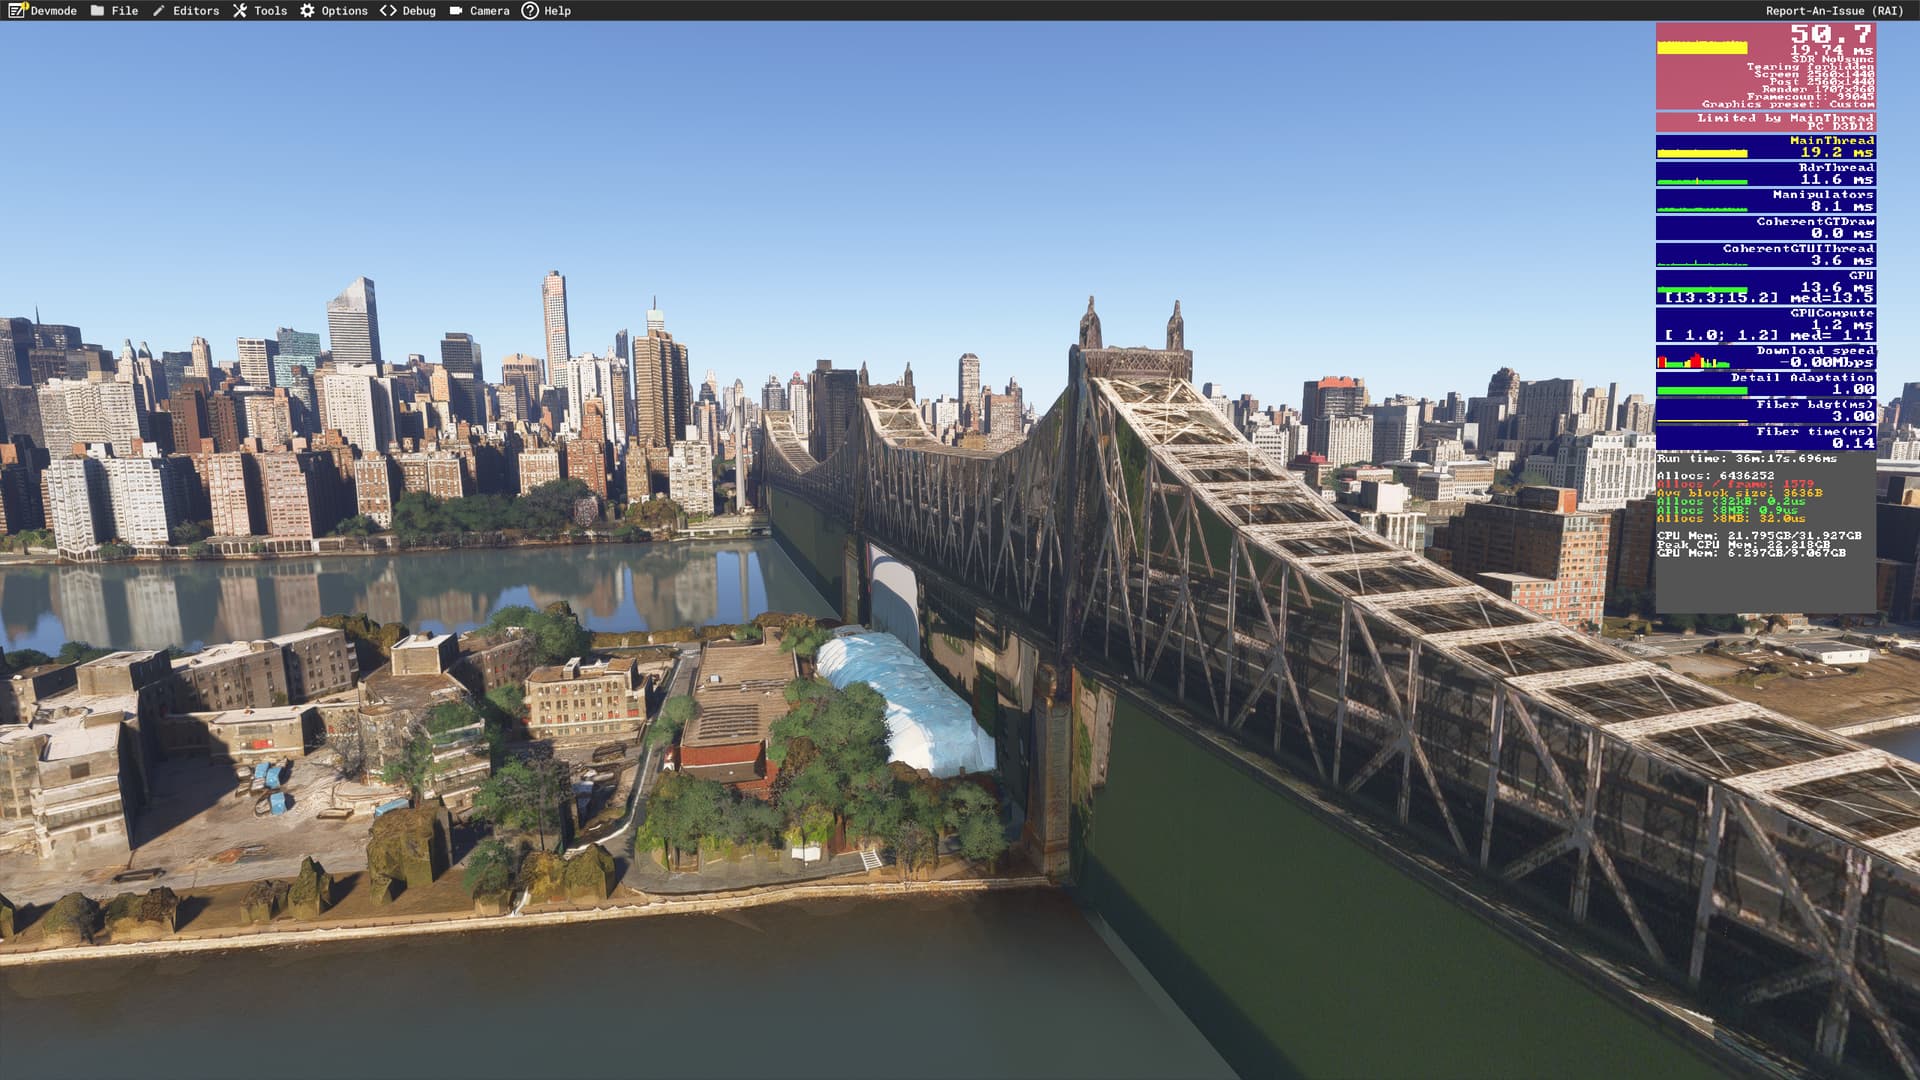
Task: Click the Camera video icon
Action: pyautogui.click(x=456, y=10)
